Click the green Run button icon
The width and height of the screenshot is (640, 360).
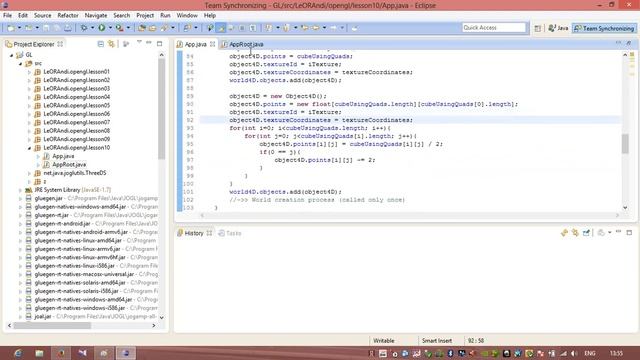point(102,28)
